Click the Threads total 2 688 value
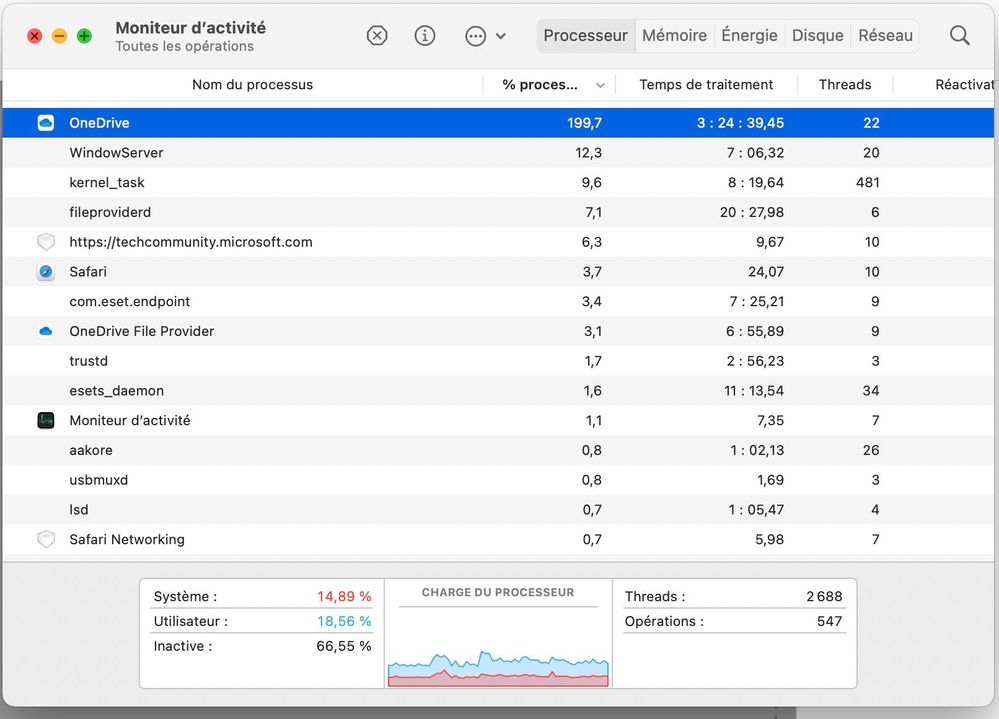Viewport: 999px width, 719px height. click(824, 597)
